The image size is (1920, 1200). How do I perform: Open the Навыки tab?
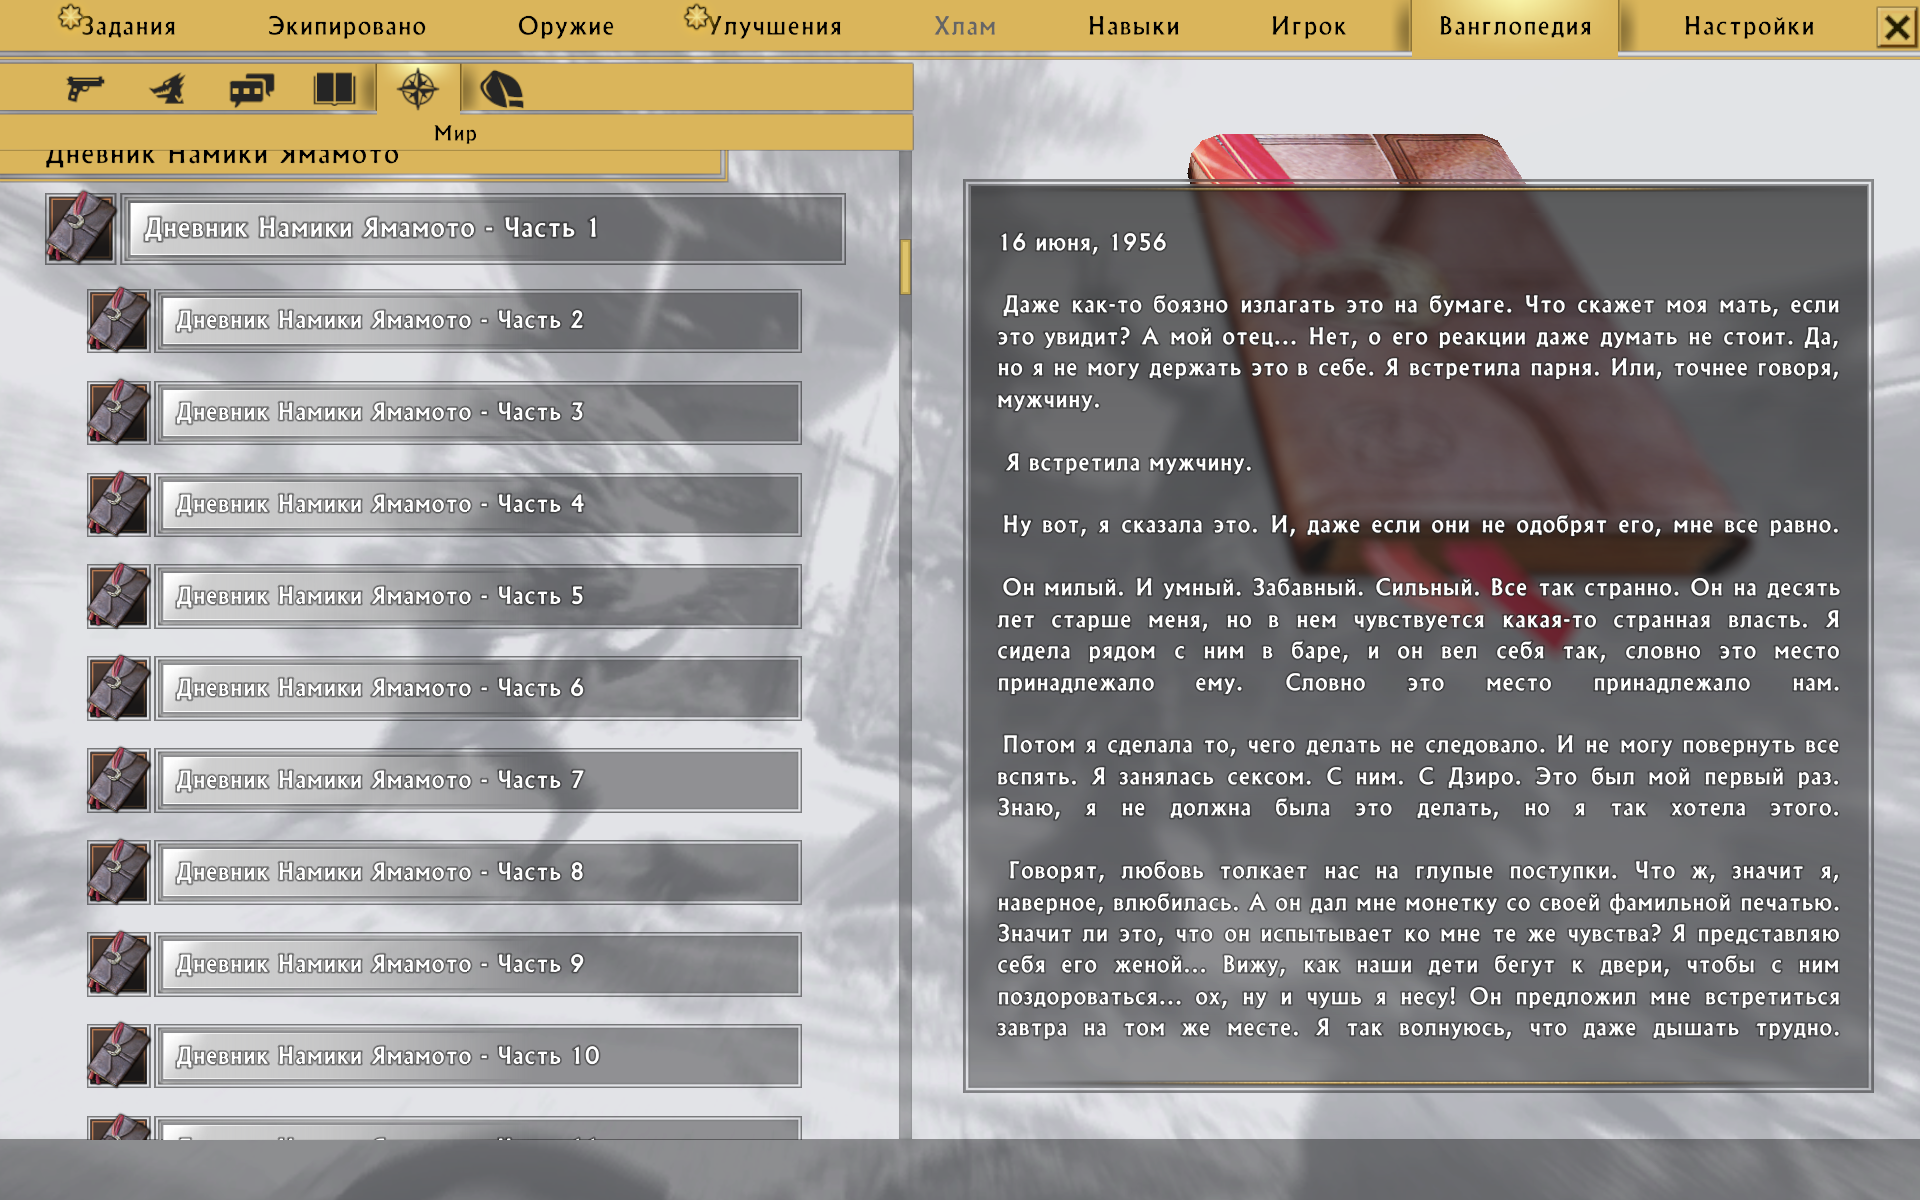tap(1134, 26)
